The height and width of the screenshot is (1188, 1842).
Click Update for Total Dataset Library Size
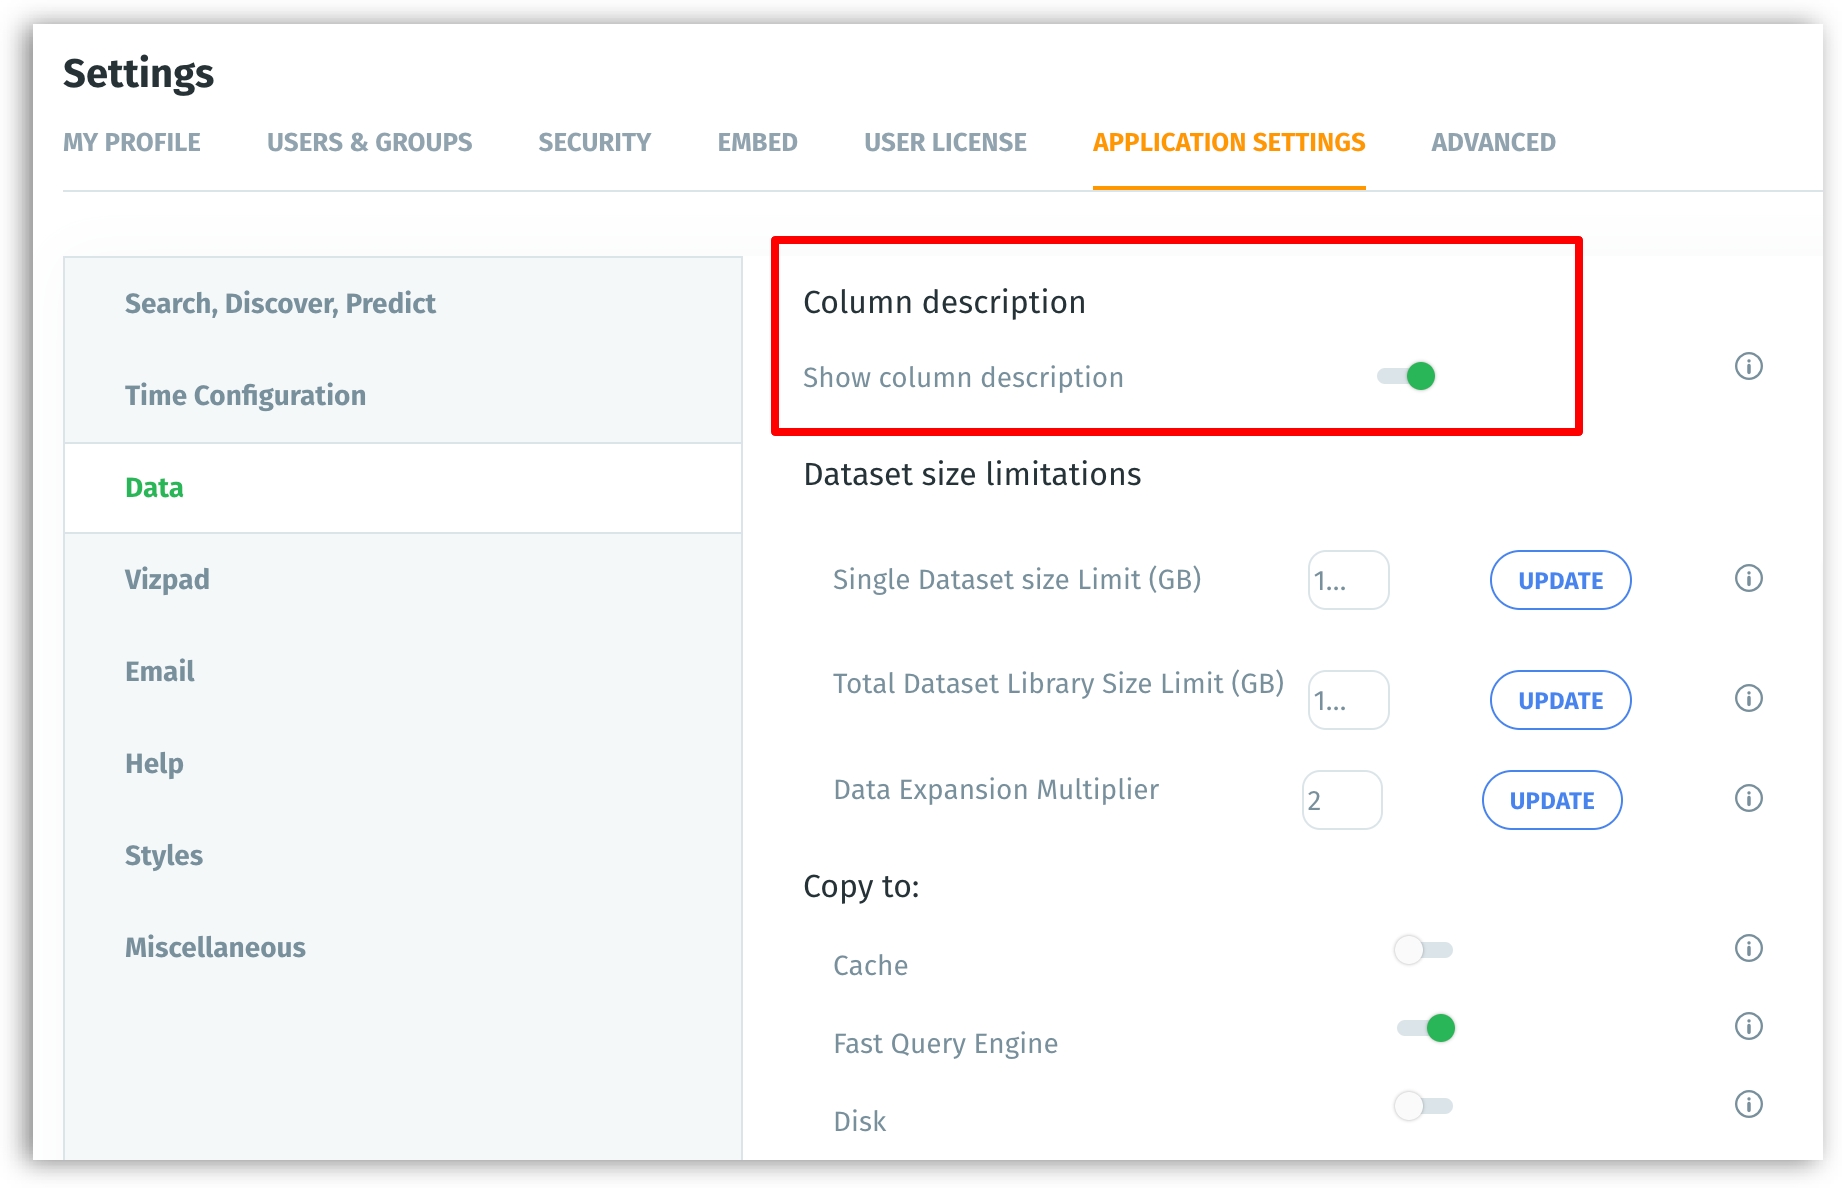(x=1560, y=700)
